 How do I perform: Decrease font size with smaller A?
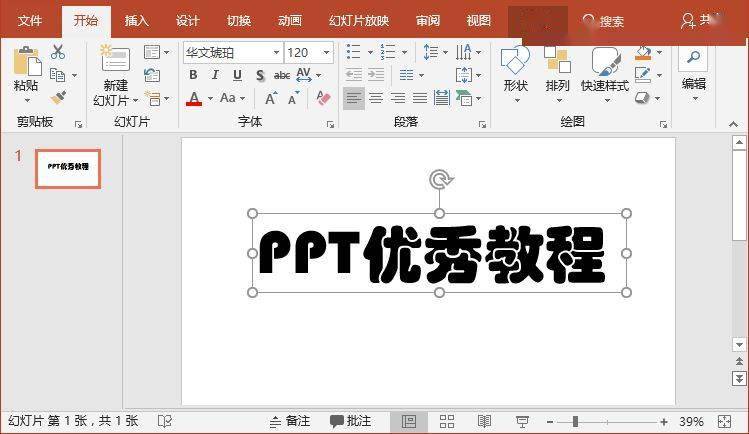point(293,98)
